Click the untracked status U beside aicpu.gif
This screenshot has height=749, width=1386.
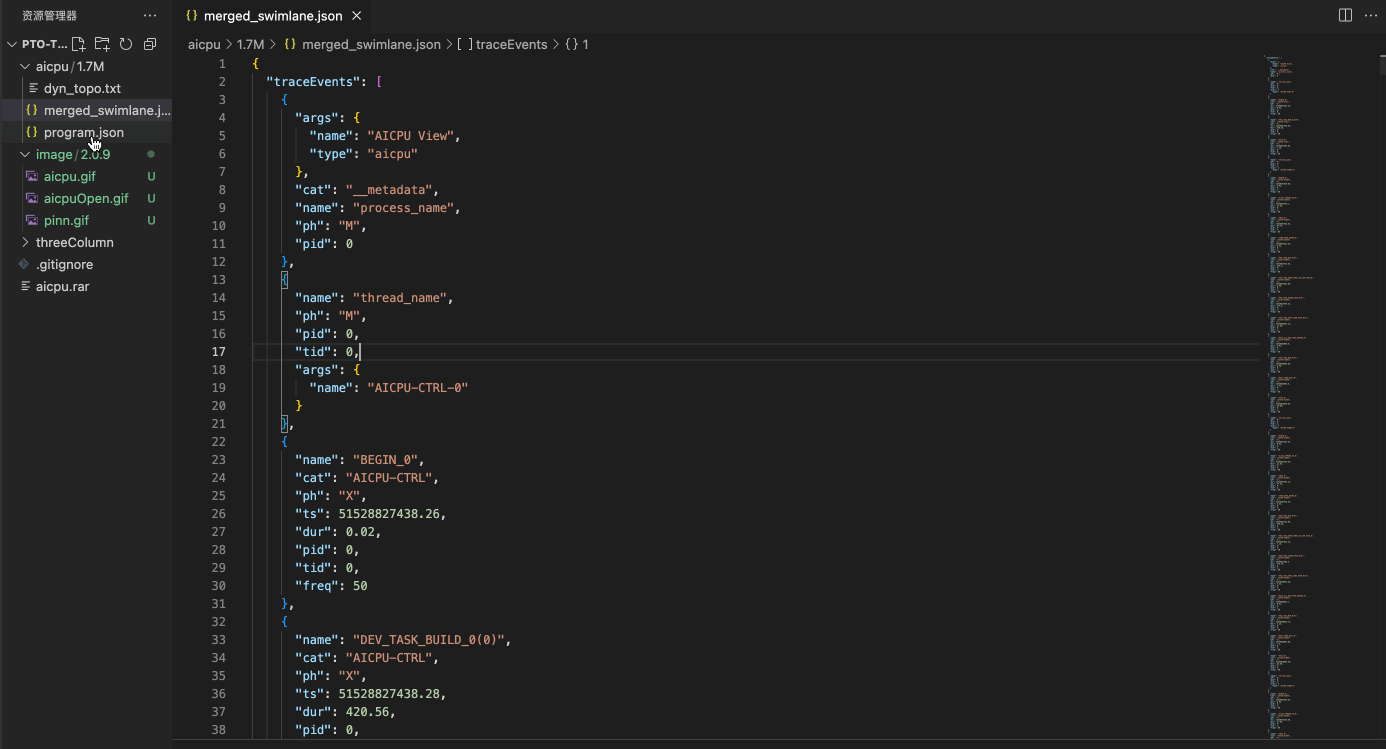[151, 176]
